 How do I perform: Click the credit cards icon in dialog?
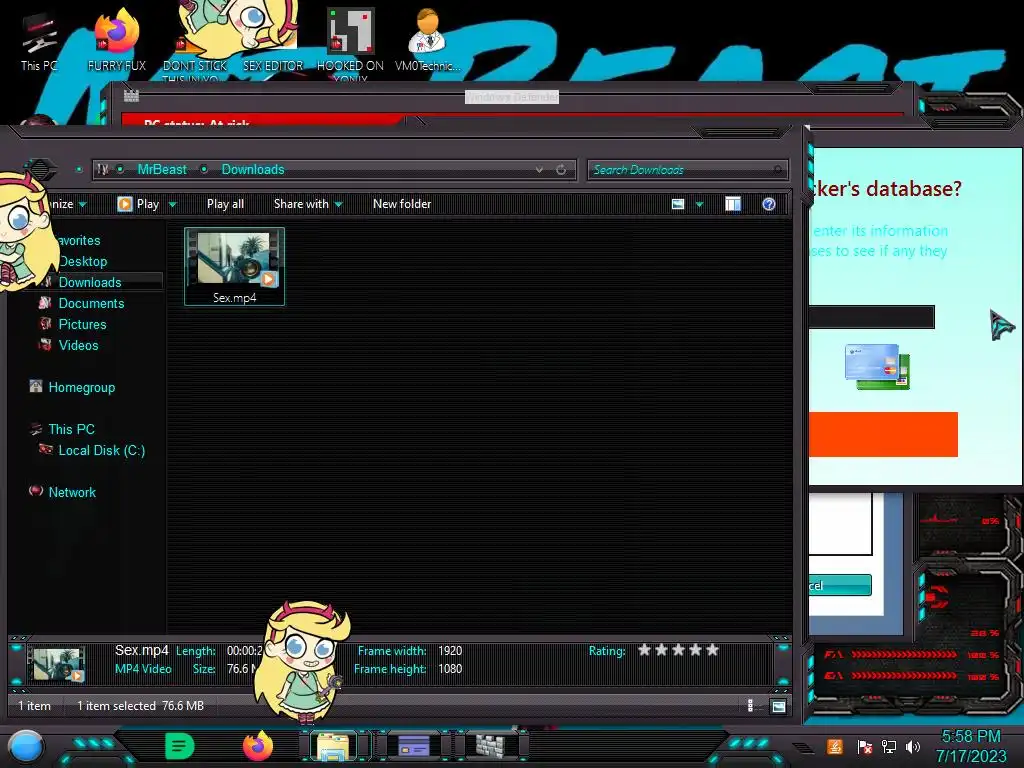click(877, 366)
